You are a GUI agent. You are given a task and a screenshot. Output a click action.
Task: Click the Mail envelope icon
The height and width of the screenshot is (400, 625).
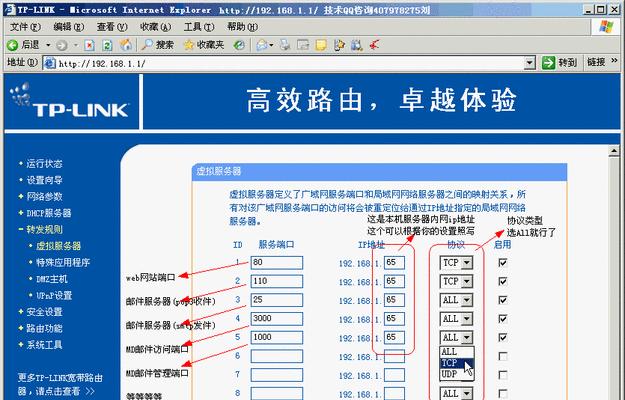[x=262, y=45]
